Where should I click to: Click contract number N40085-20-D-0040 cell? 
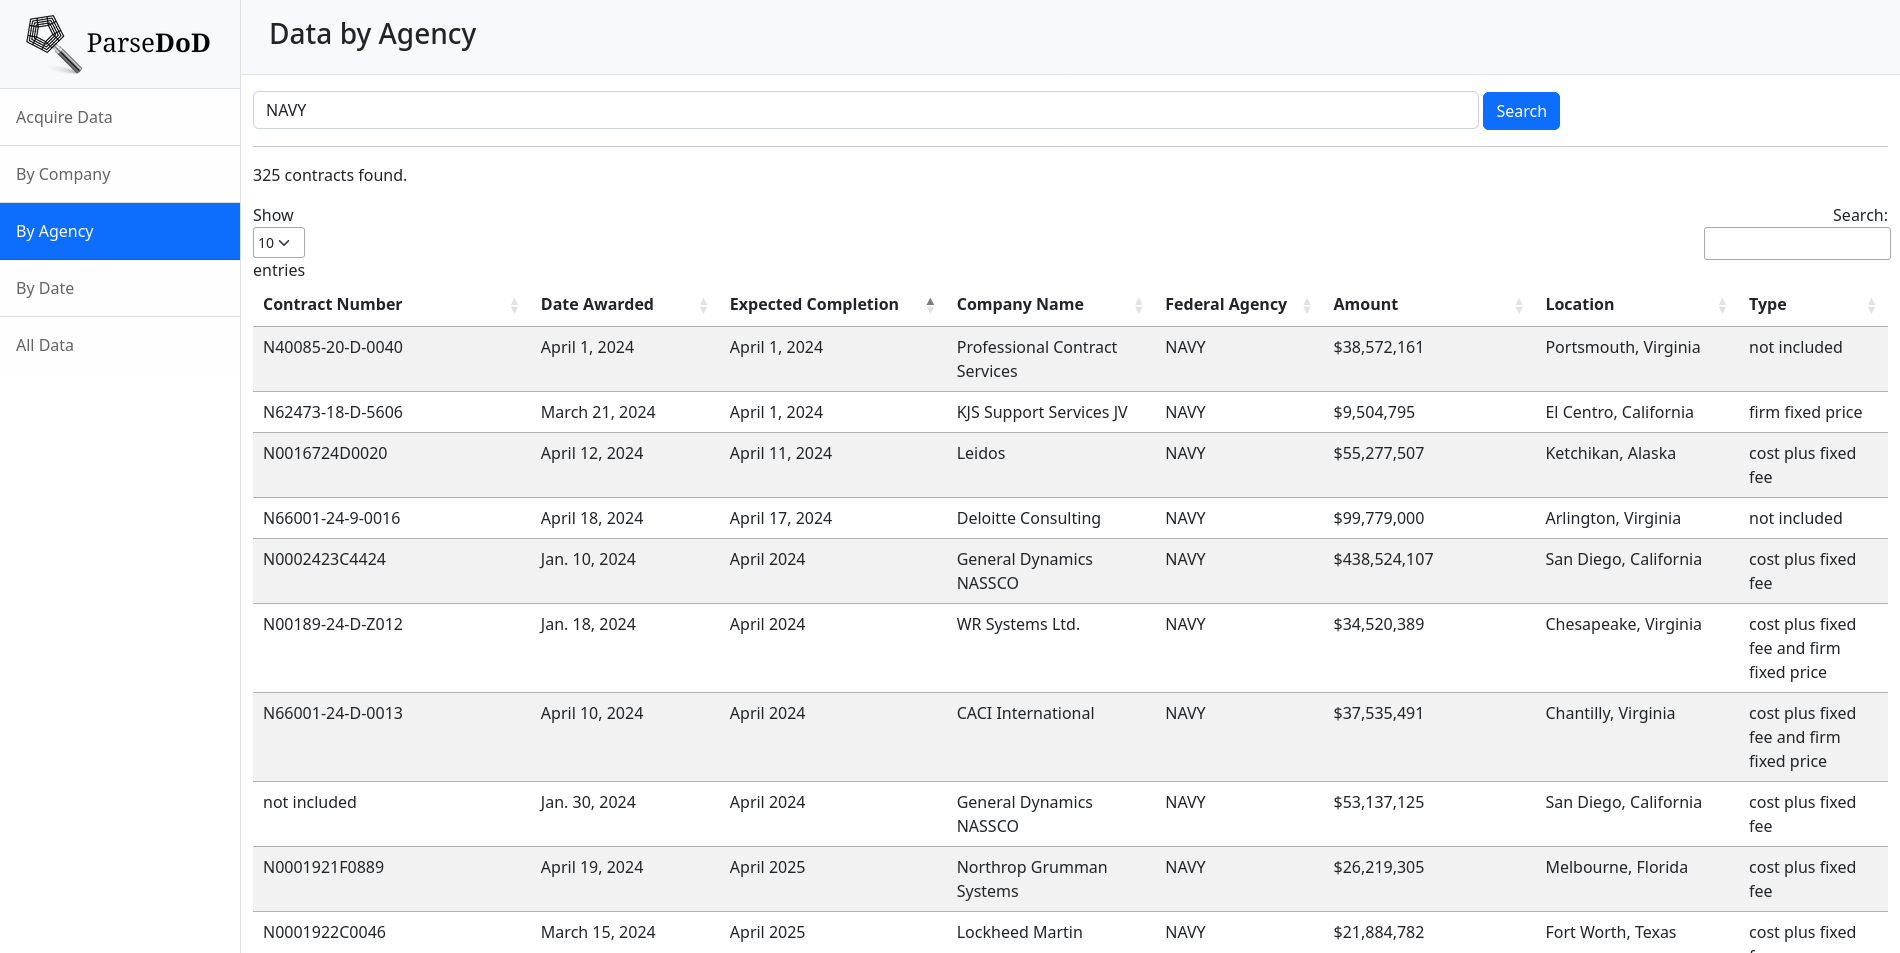(333, 347)
